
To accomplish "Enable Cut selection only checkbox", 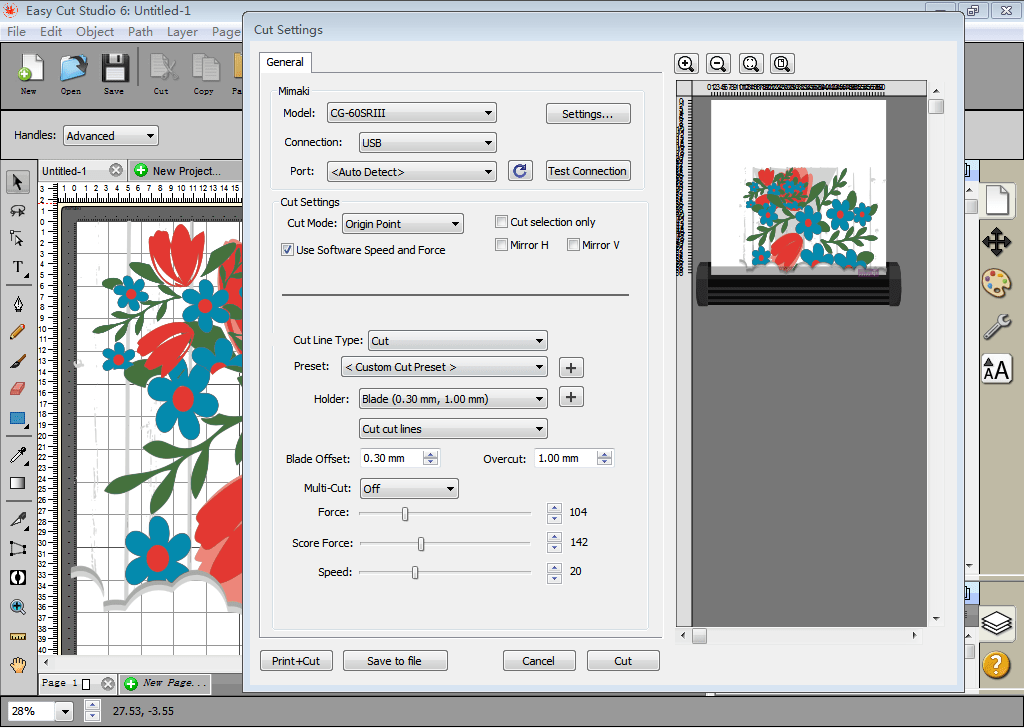I will [x=502, y=222].
